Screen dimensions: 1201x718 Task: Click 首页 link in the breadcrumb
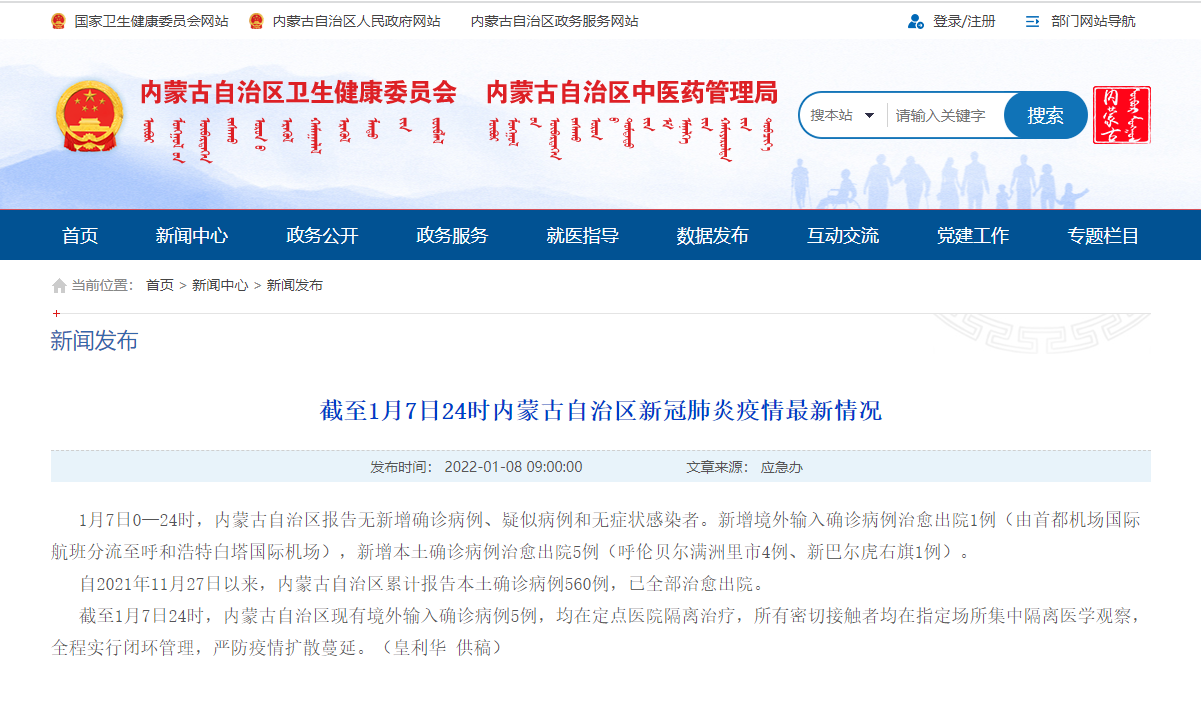click(159, 286)
